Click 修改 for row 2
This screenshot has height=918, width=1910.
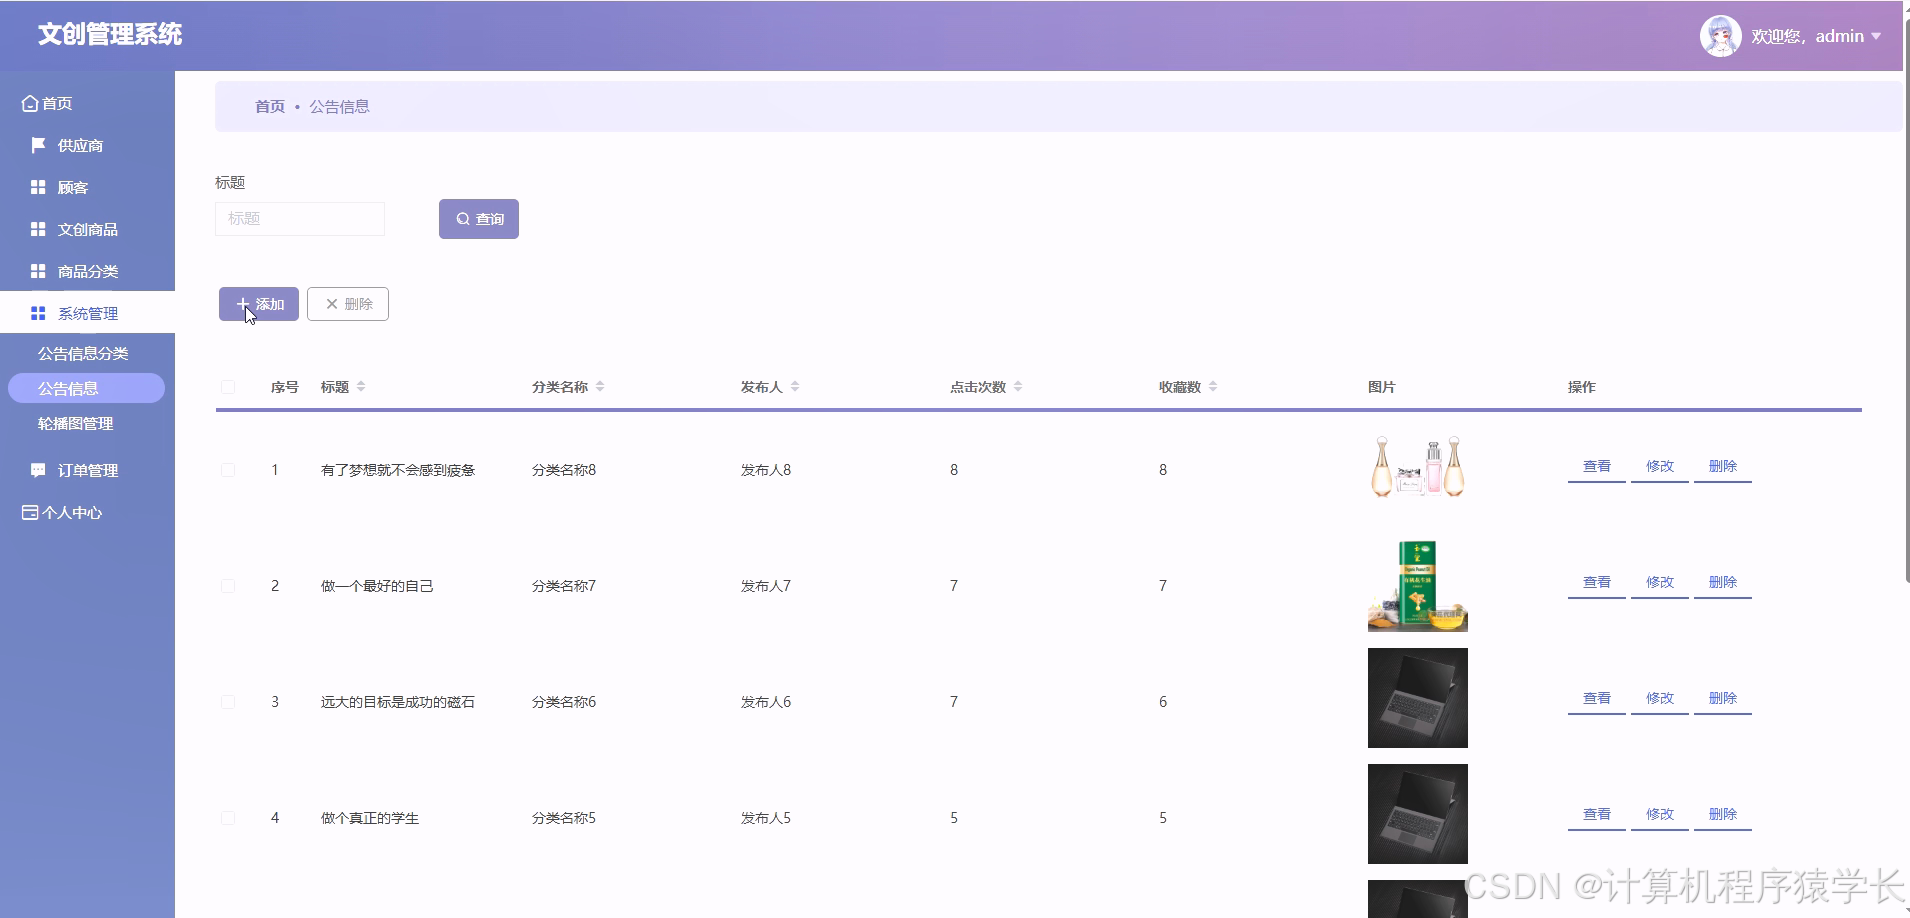tap(1660, 583)
